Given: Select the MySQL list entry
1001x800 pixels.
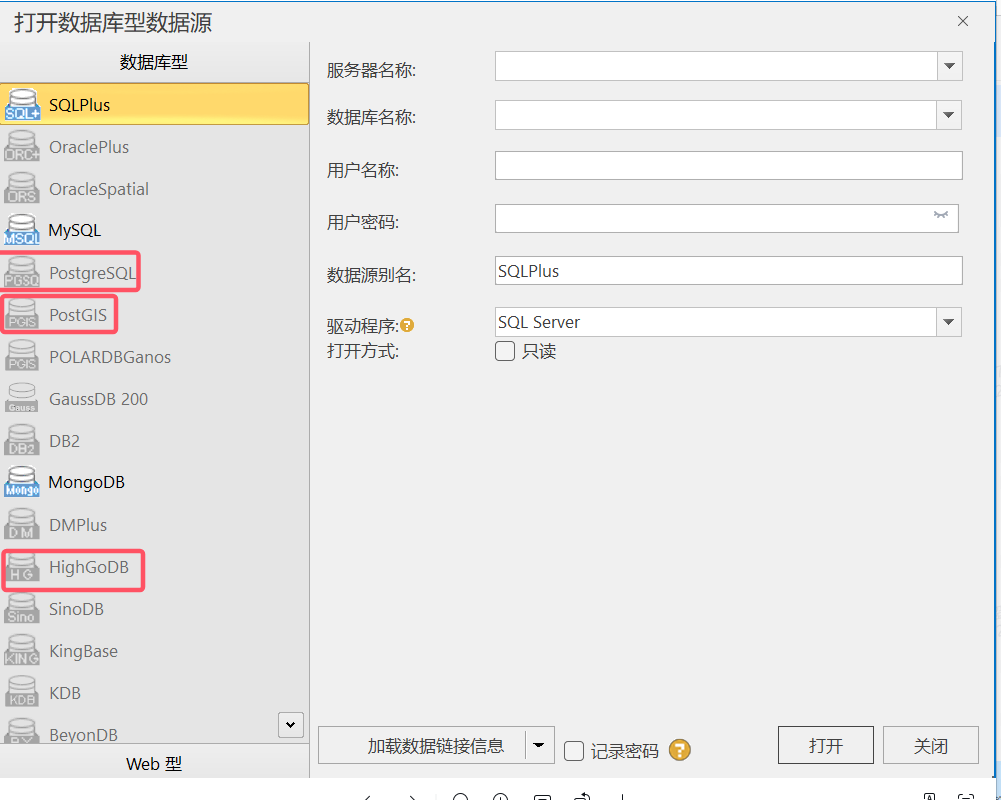Looking at the screenshot, I should click(154, 230).
